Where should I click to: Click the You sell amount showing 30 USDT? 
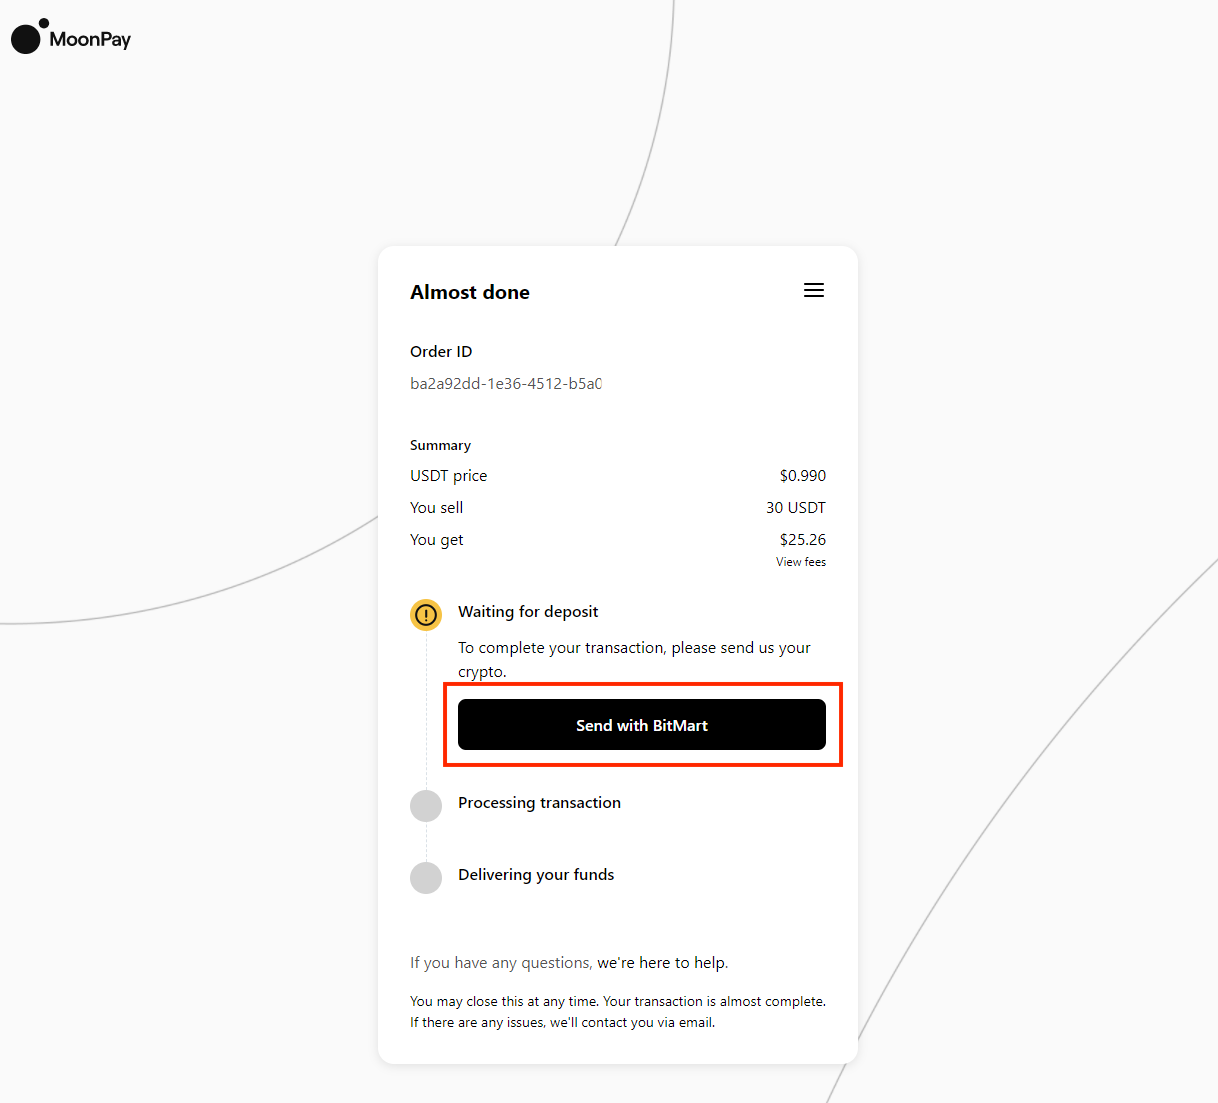click(796, 507)
